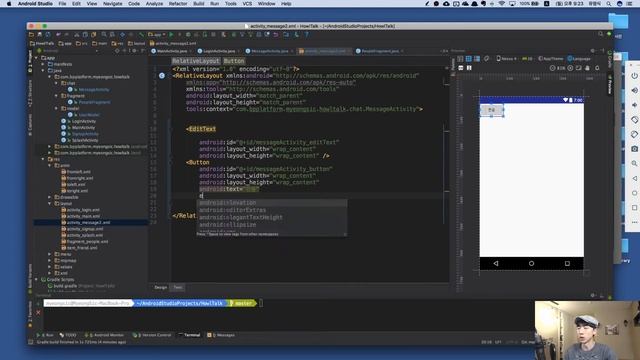Image resolution: width=640 pixels, height=360 pixels.
Task: Rotate emulator right icon
Action: 634,134
